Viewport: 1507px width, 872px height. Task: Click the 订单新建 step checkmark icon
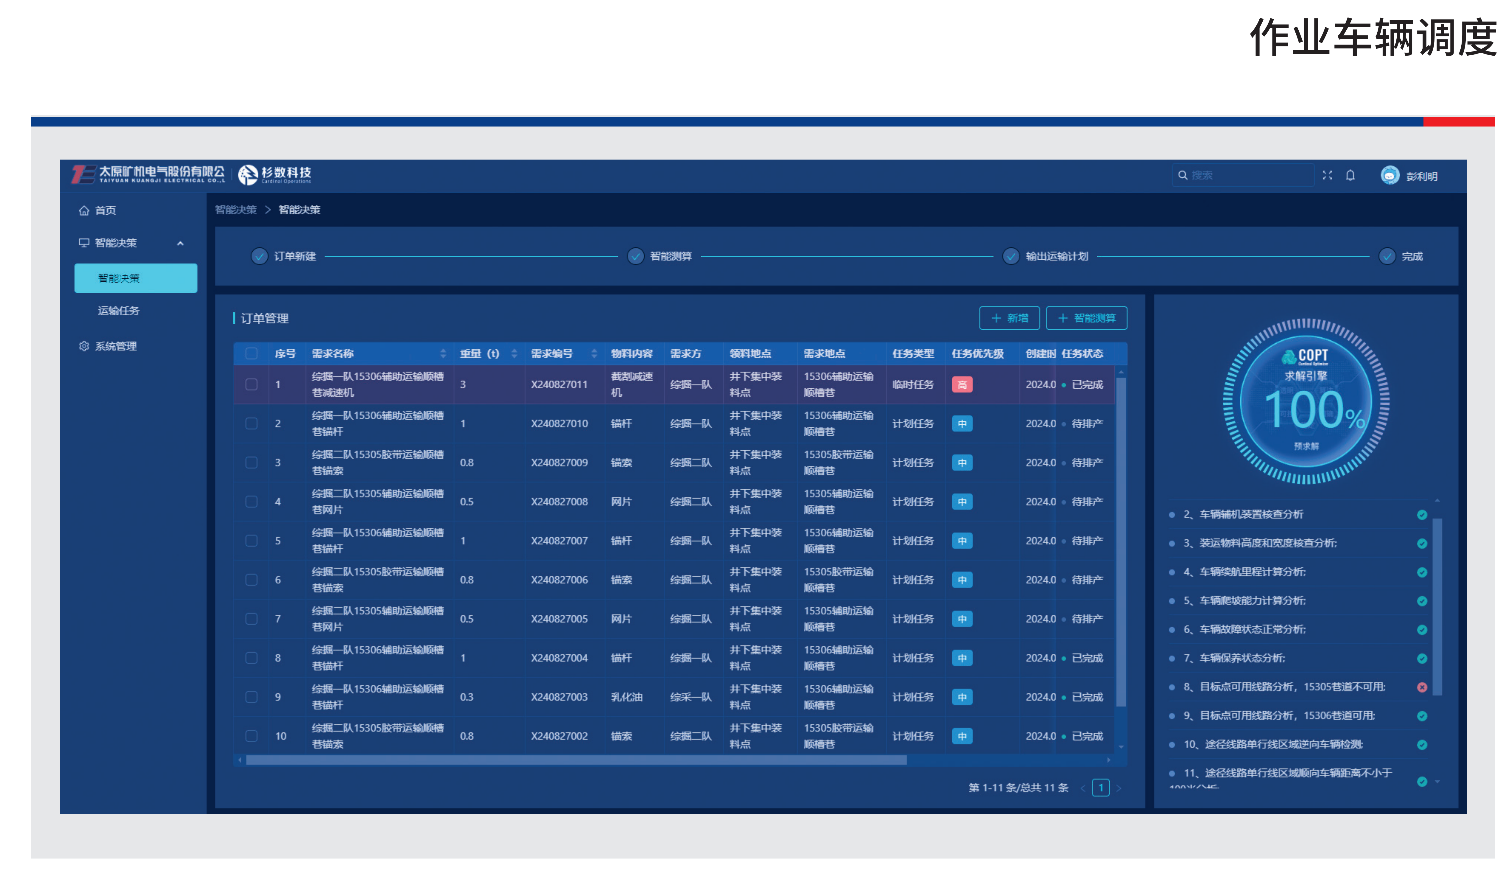260,256
